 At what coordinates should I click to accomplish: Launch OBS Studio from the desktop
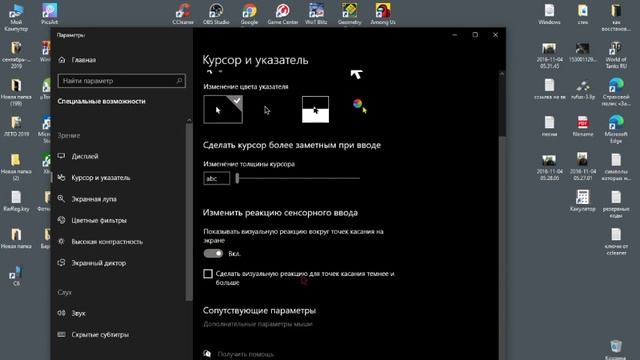216,14
